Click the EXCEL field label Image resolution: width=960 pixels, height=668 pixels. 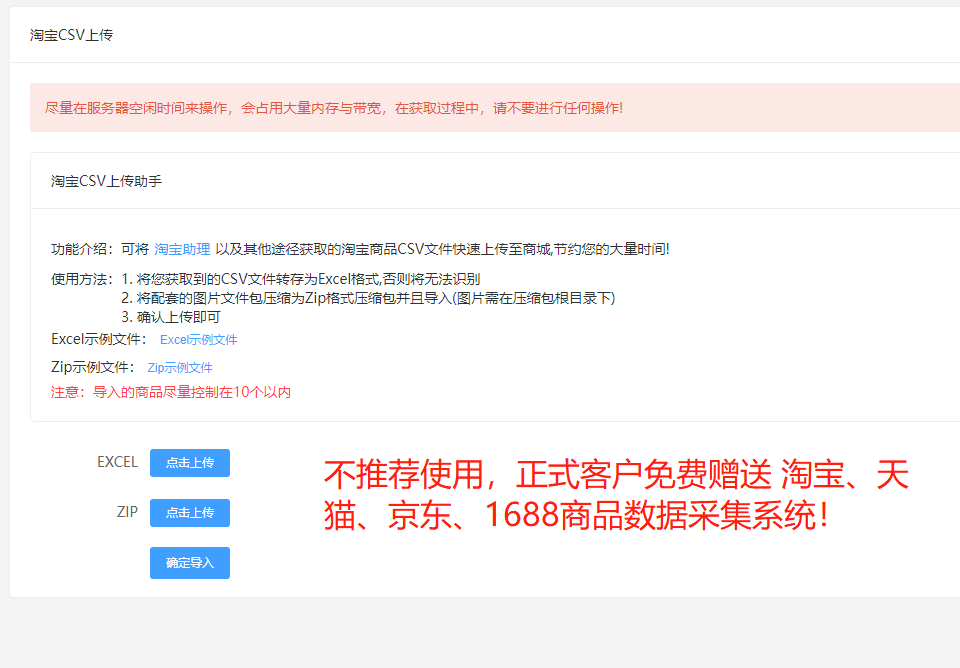point(118,462)
